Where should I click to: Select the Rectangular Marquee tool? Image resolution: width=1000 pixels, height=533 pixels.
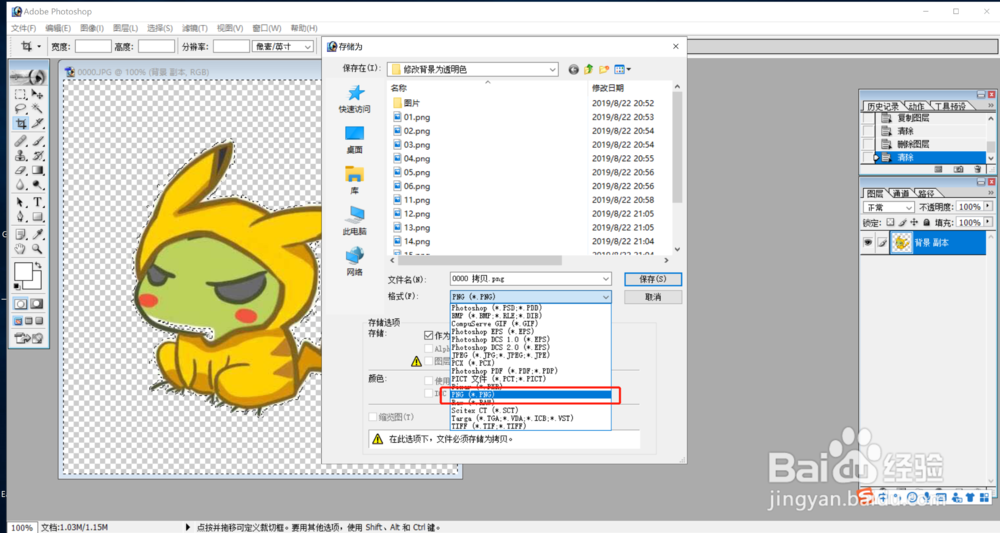(x=20, y=94)
